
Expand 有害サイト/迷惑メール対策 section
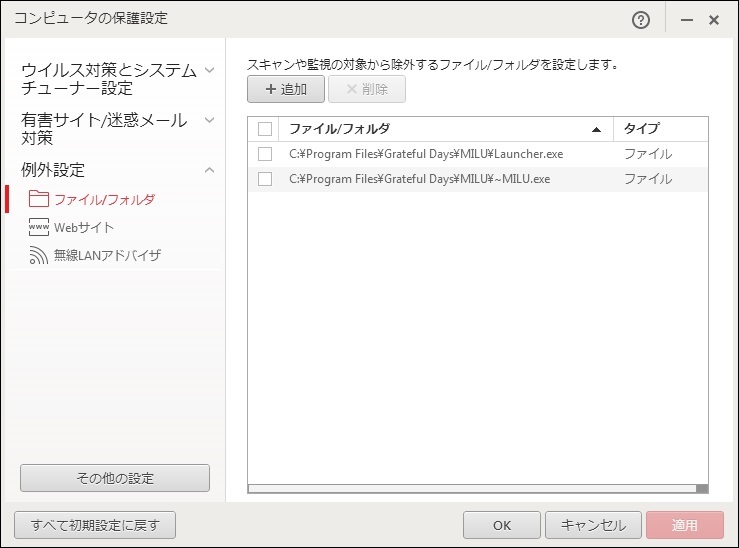click(x=209, y=120)
